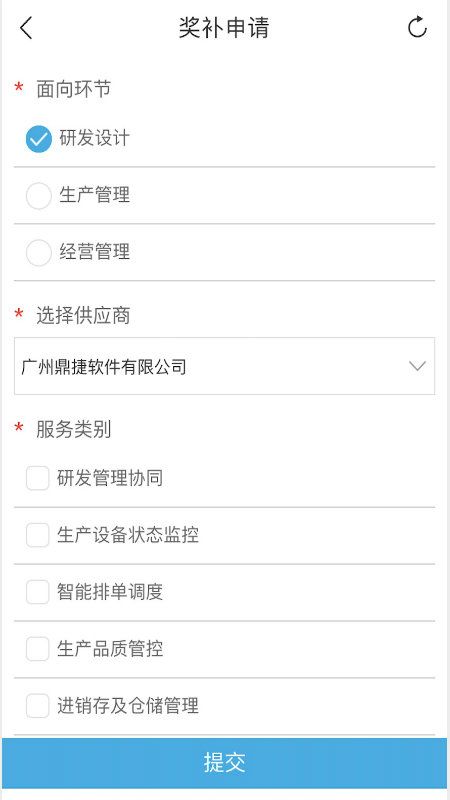Go back using the left arrow icon
The width and height of the screenshot is (450, 800).
point(26,28)
